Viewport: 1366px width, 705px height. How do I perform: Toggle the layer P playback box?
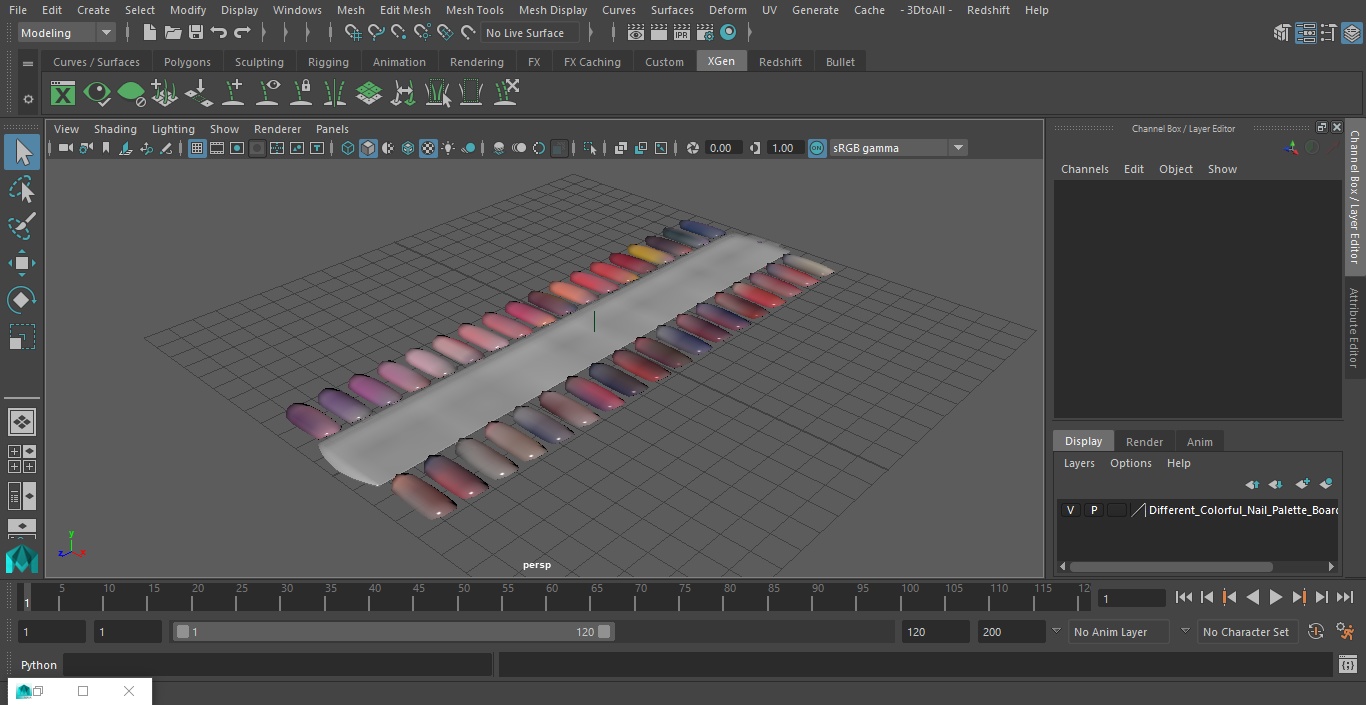coord(1093,510)
